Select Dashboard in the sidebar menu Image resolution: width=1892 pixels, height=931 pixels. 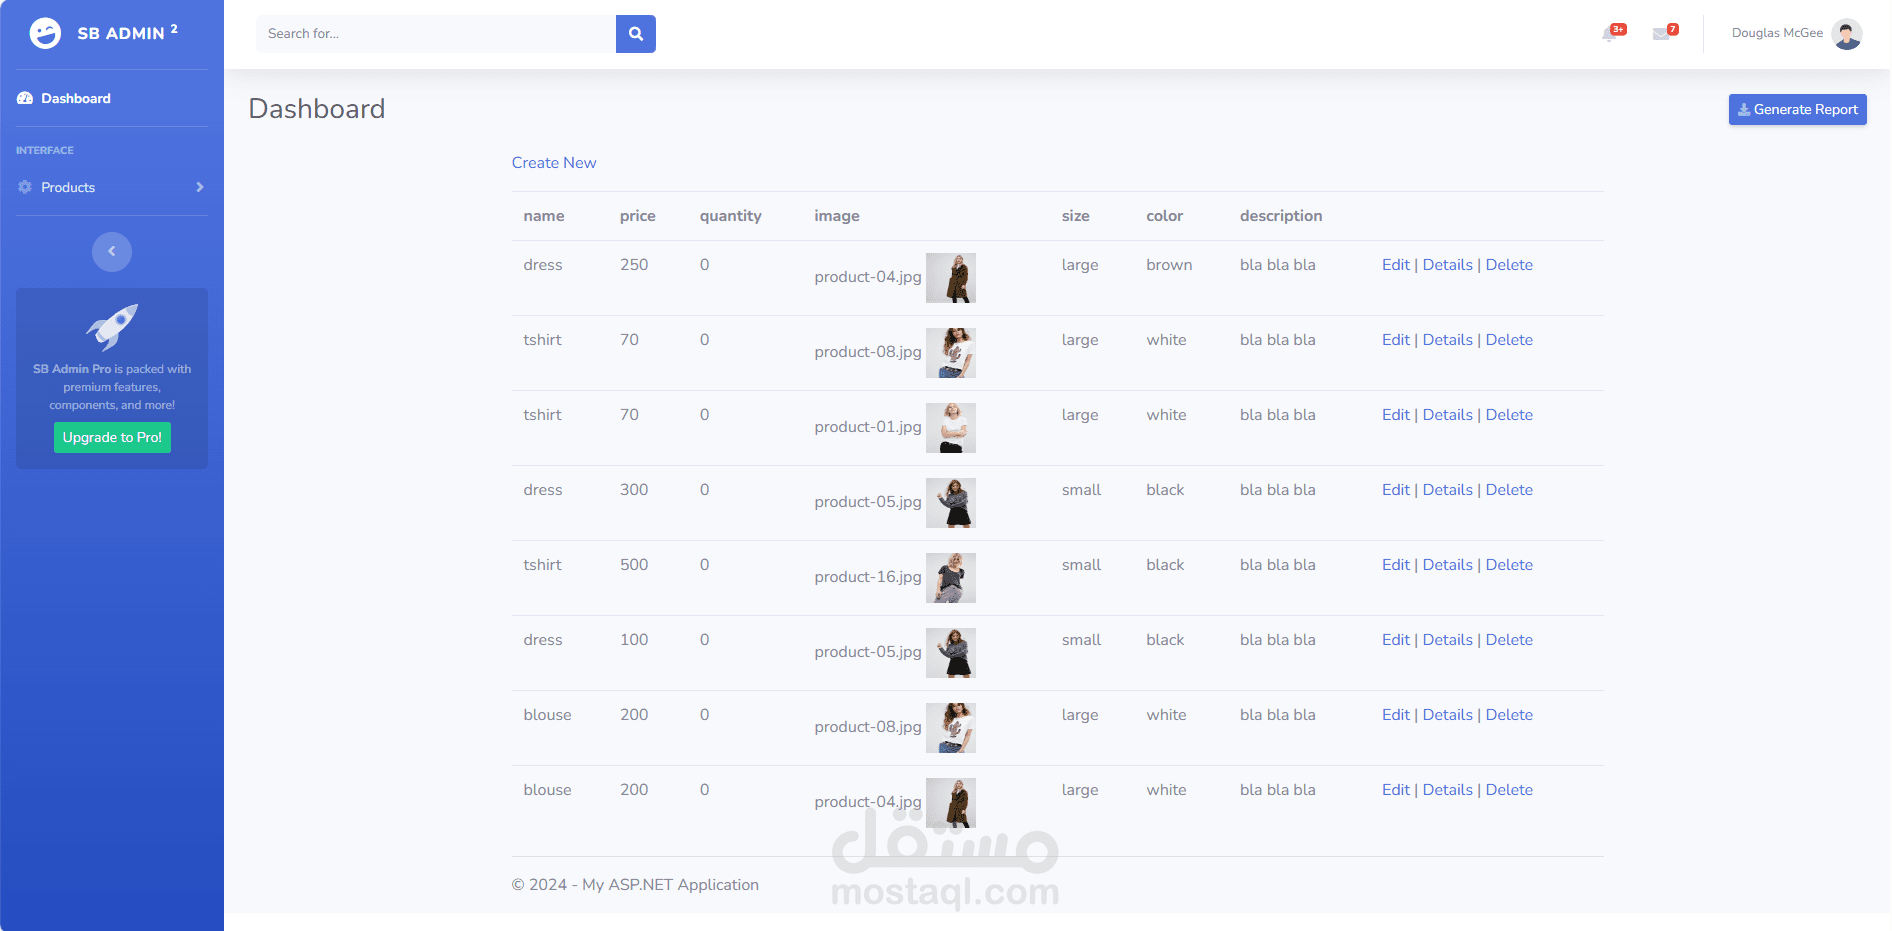(x=75, y=98)
